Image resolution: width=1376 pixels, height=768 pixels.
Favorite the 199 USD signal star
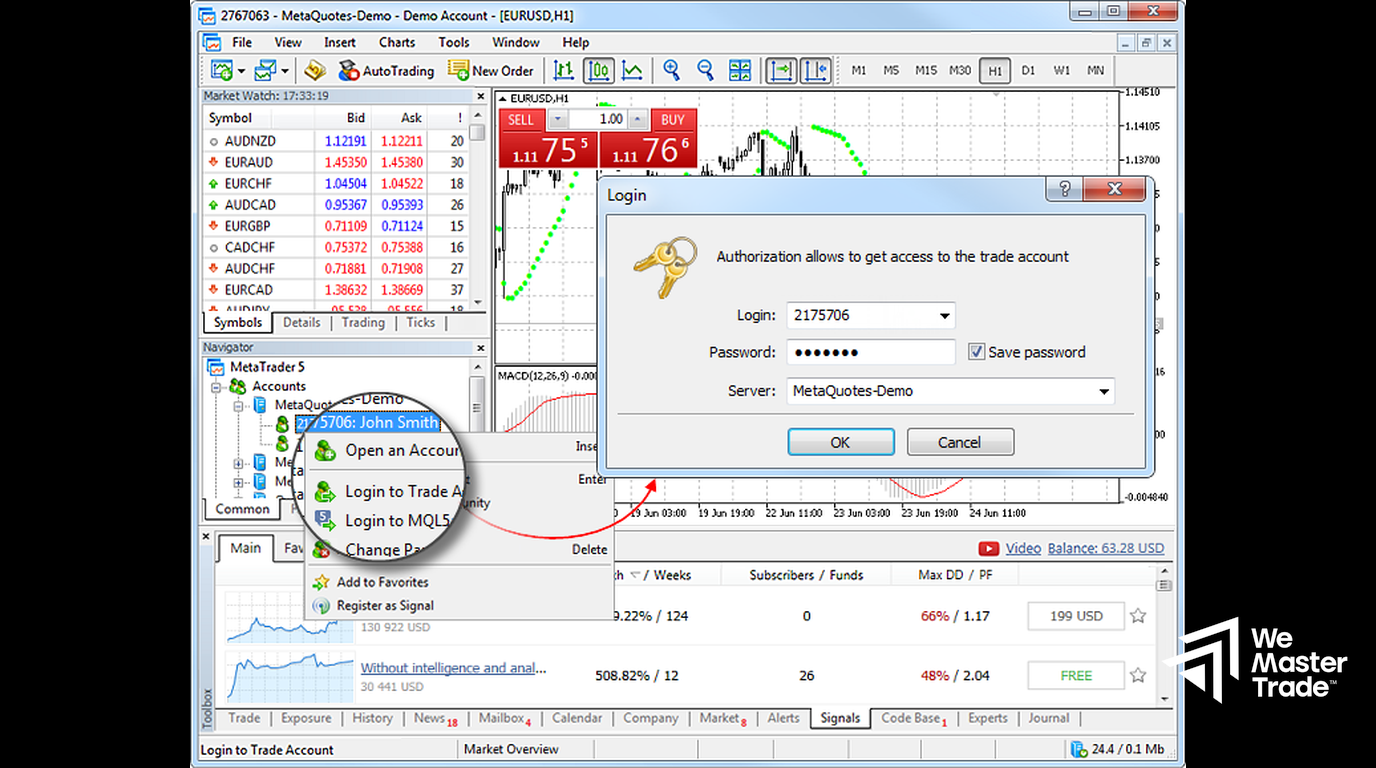(x=1138, y=616)
